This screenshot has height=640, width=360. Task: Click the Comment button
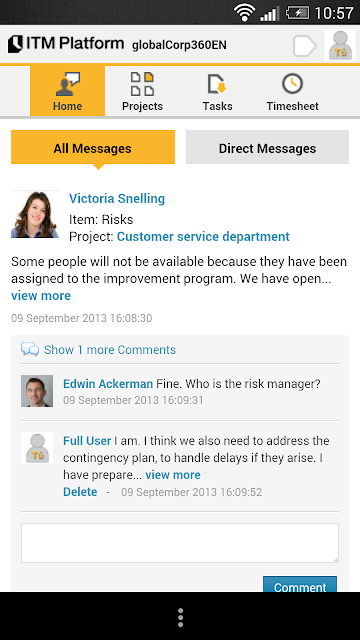(300, 584)
